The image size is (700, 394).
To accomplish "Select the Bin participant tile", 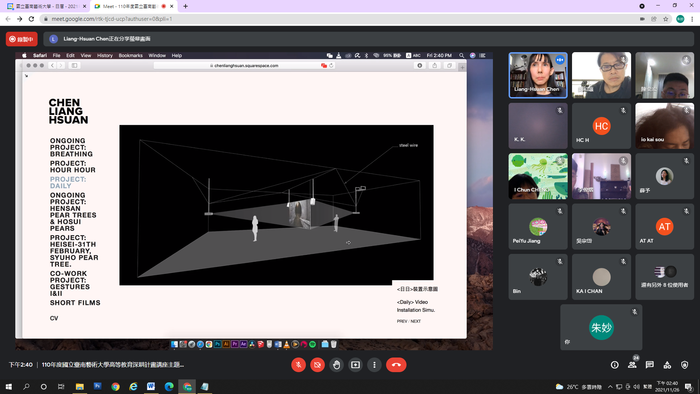I will [538, 277].
